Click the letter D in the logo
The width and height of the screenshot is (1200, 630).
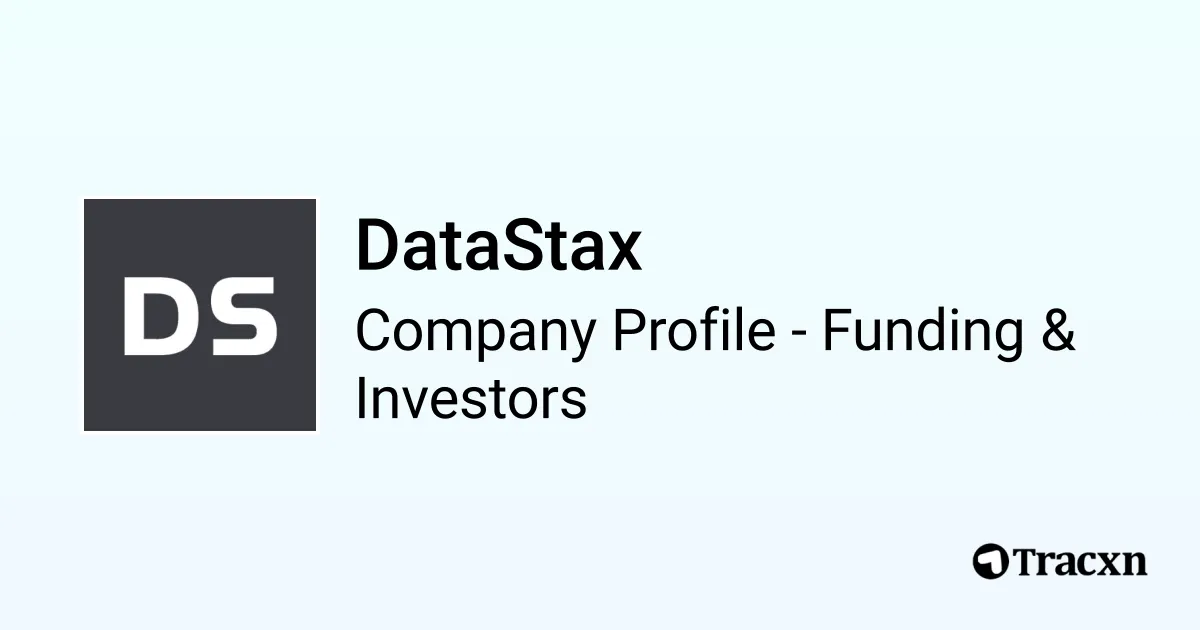coord(159,317)
